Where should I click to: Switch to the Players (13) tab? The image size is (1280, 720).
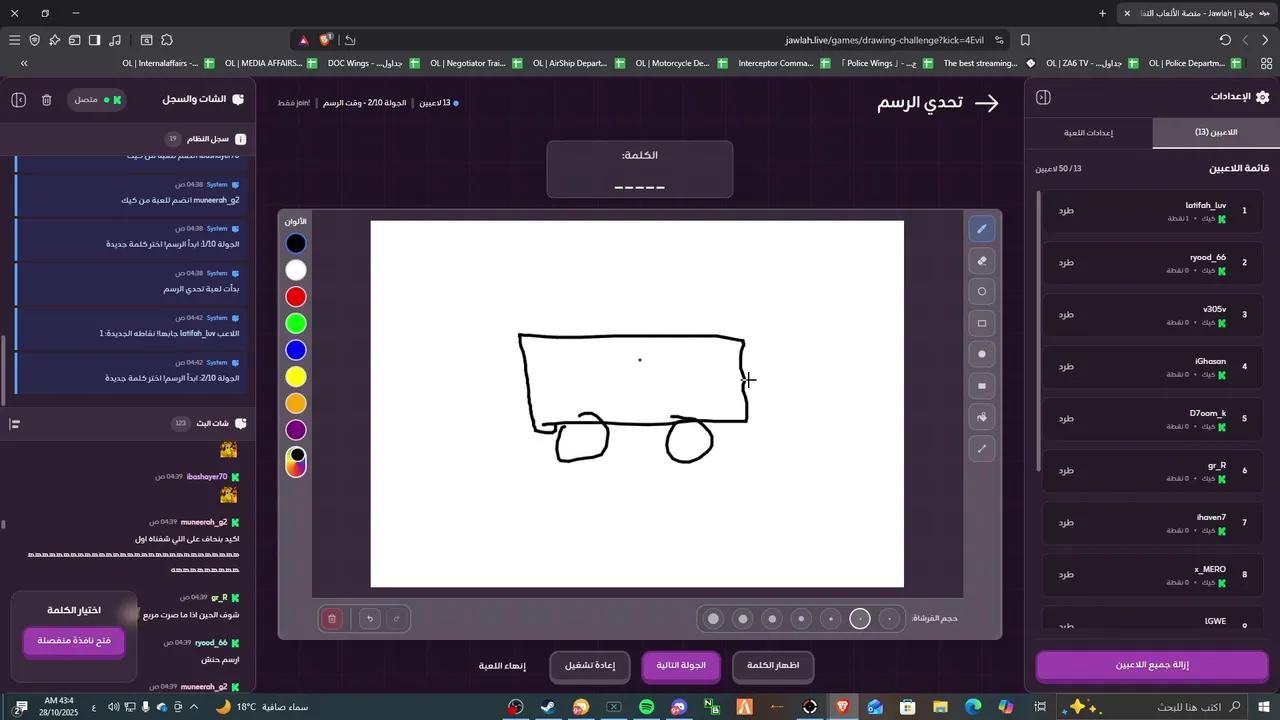[1216, 133]
